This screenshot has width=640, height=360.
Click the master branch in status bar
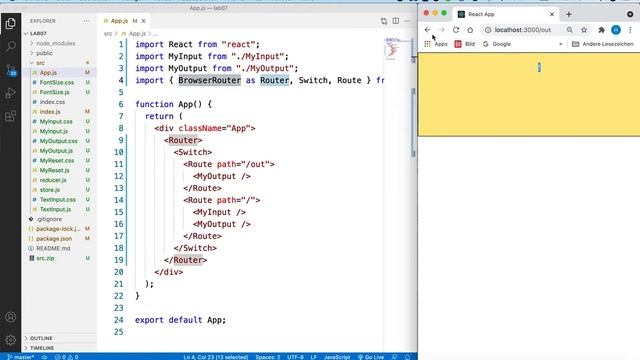(x=20, y=357)
